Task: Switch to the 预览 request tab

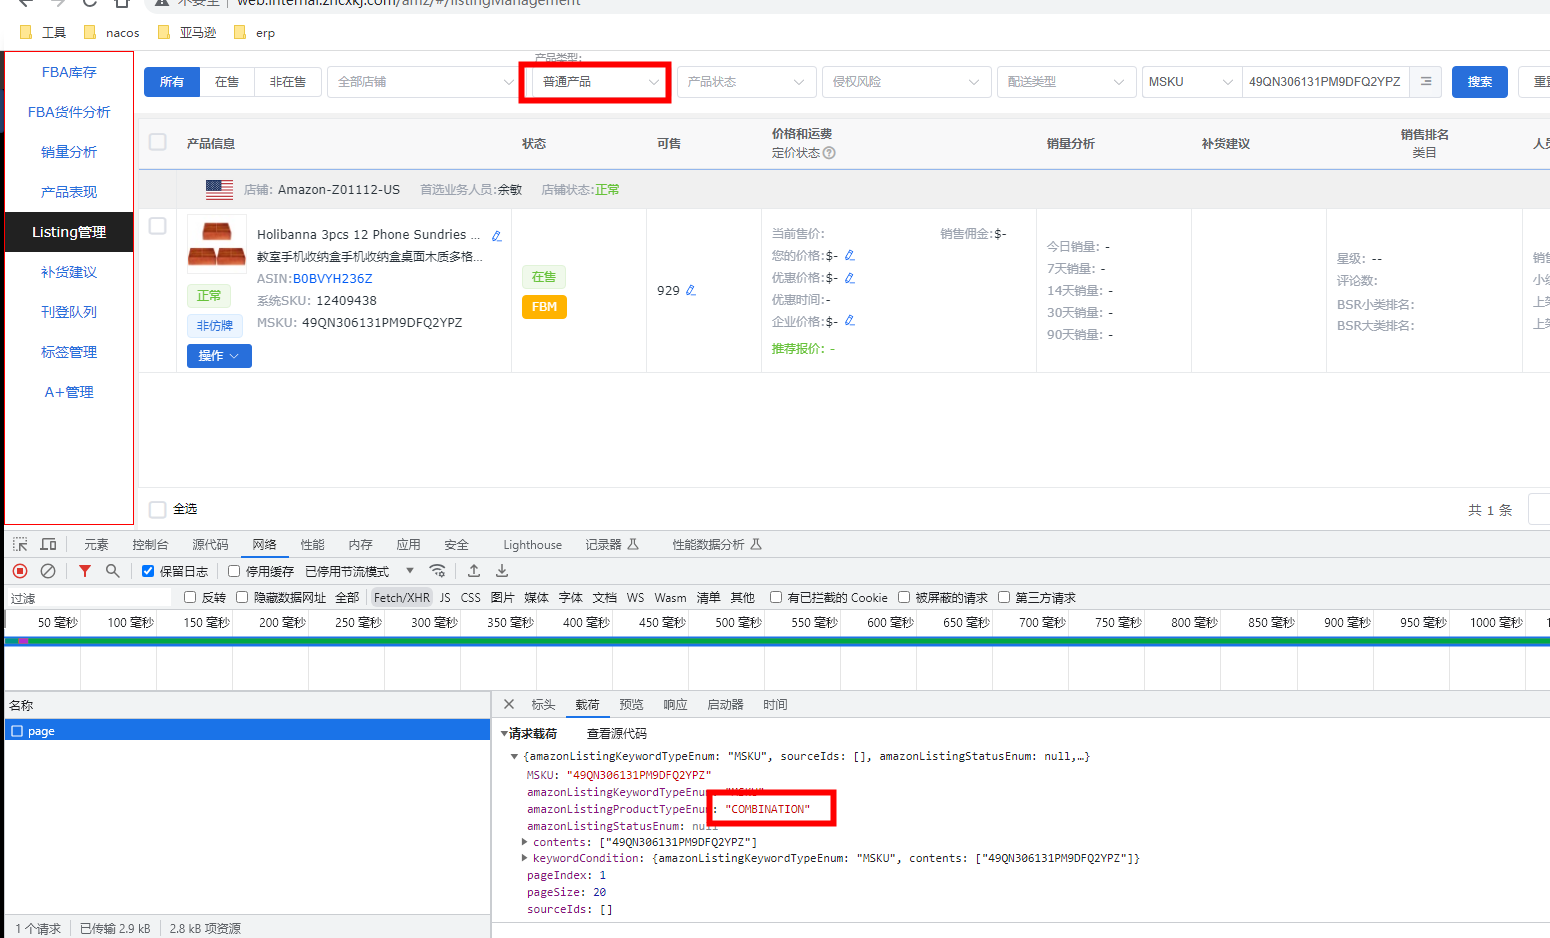Action: [631, 704]
